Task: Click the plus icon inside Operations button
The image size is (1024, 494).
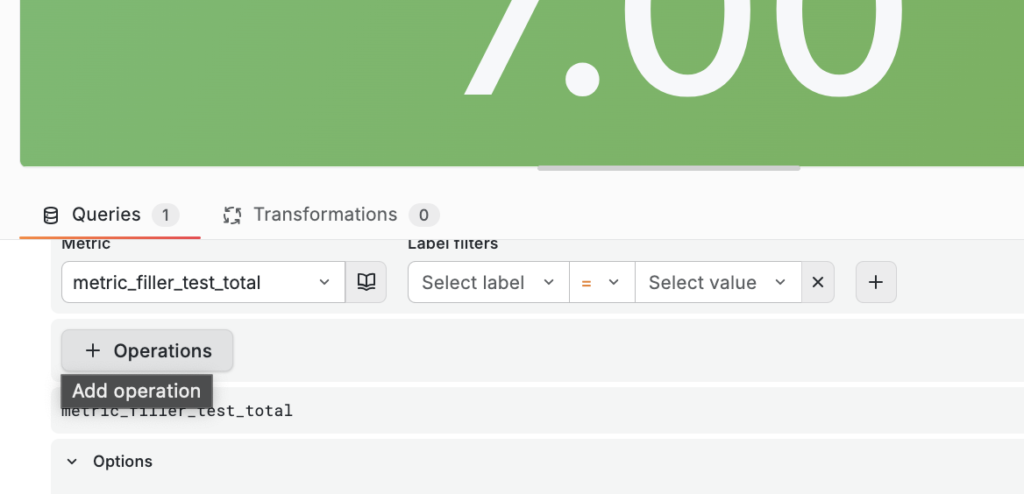Action: point(93,351)
